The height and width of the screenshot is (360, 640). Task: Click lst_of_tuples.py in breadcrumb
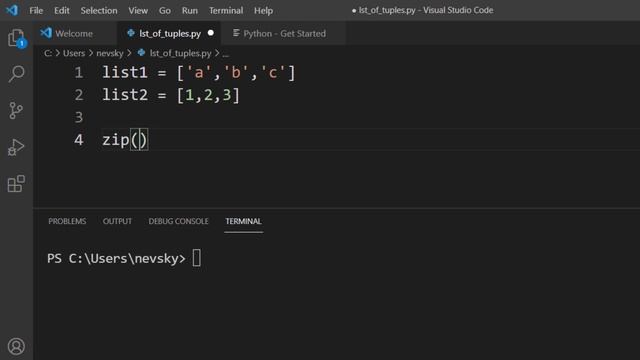coord(180,53)
